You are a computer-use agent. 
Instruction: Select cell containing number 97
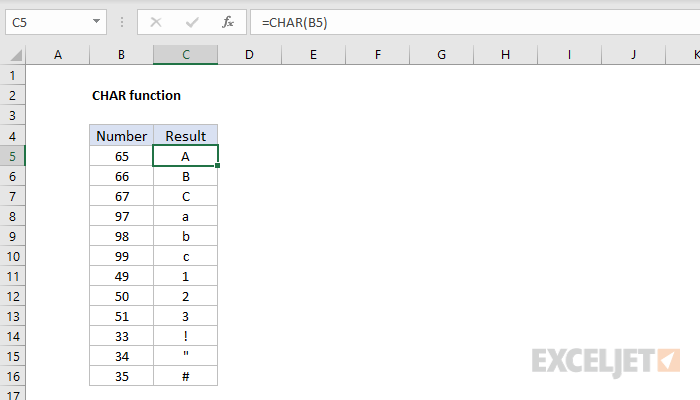(121, 216)
